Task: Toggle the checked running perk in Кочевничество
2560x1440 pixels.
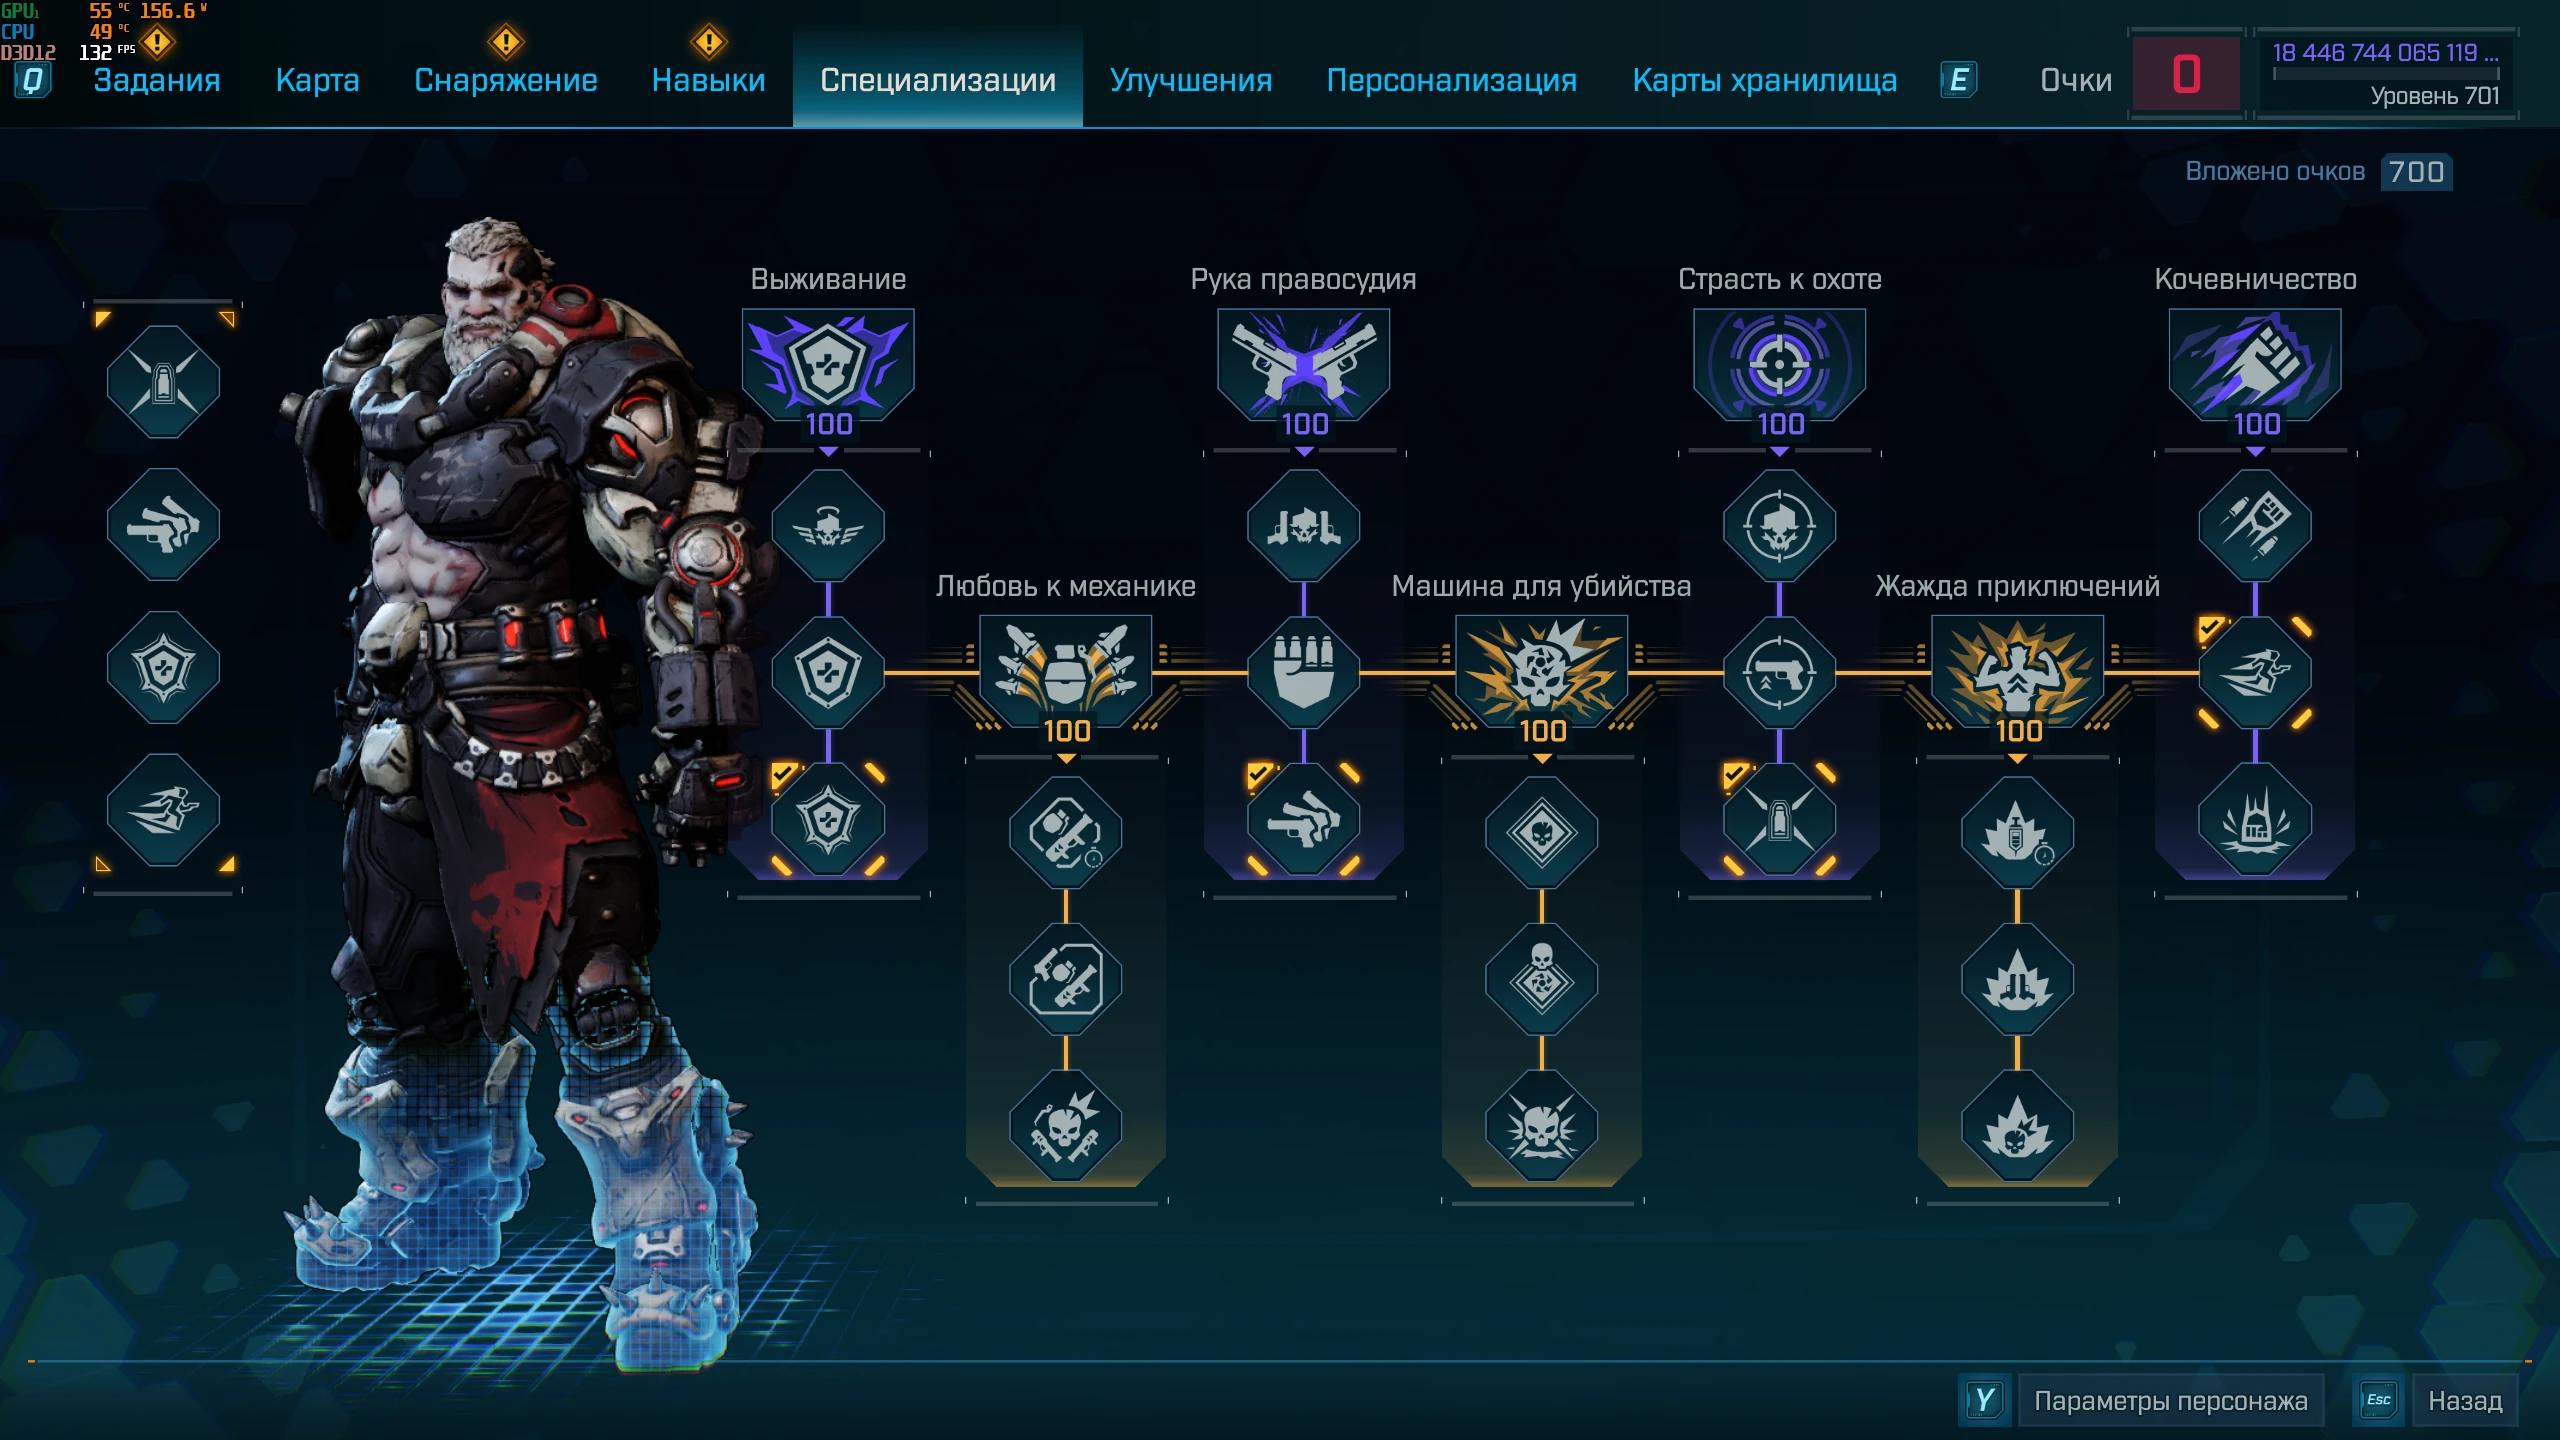Action: [2255, 673]
